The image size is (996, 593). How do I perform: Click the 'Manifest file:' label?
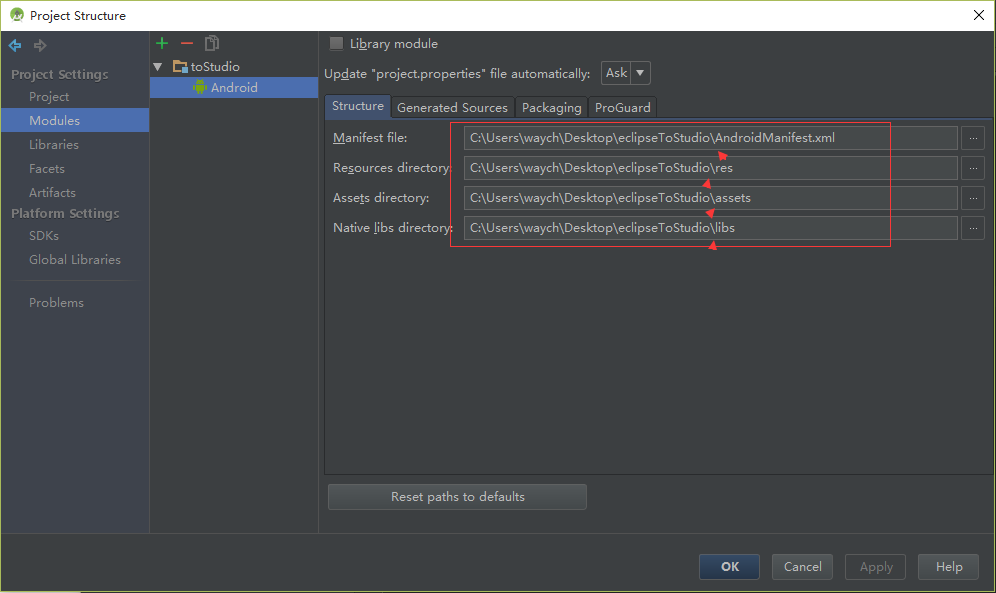370,138
